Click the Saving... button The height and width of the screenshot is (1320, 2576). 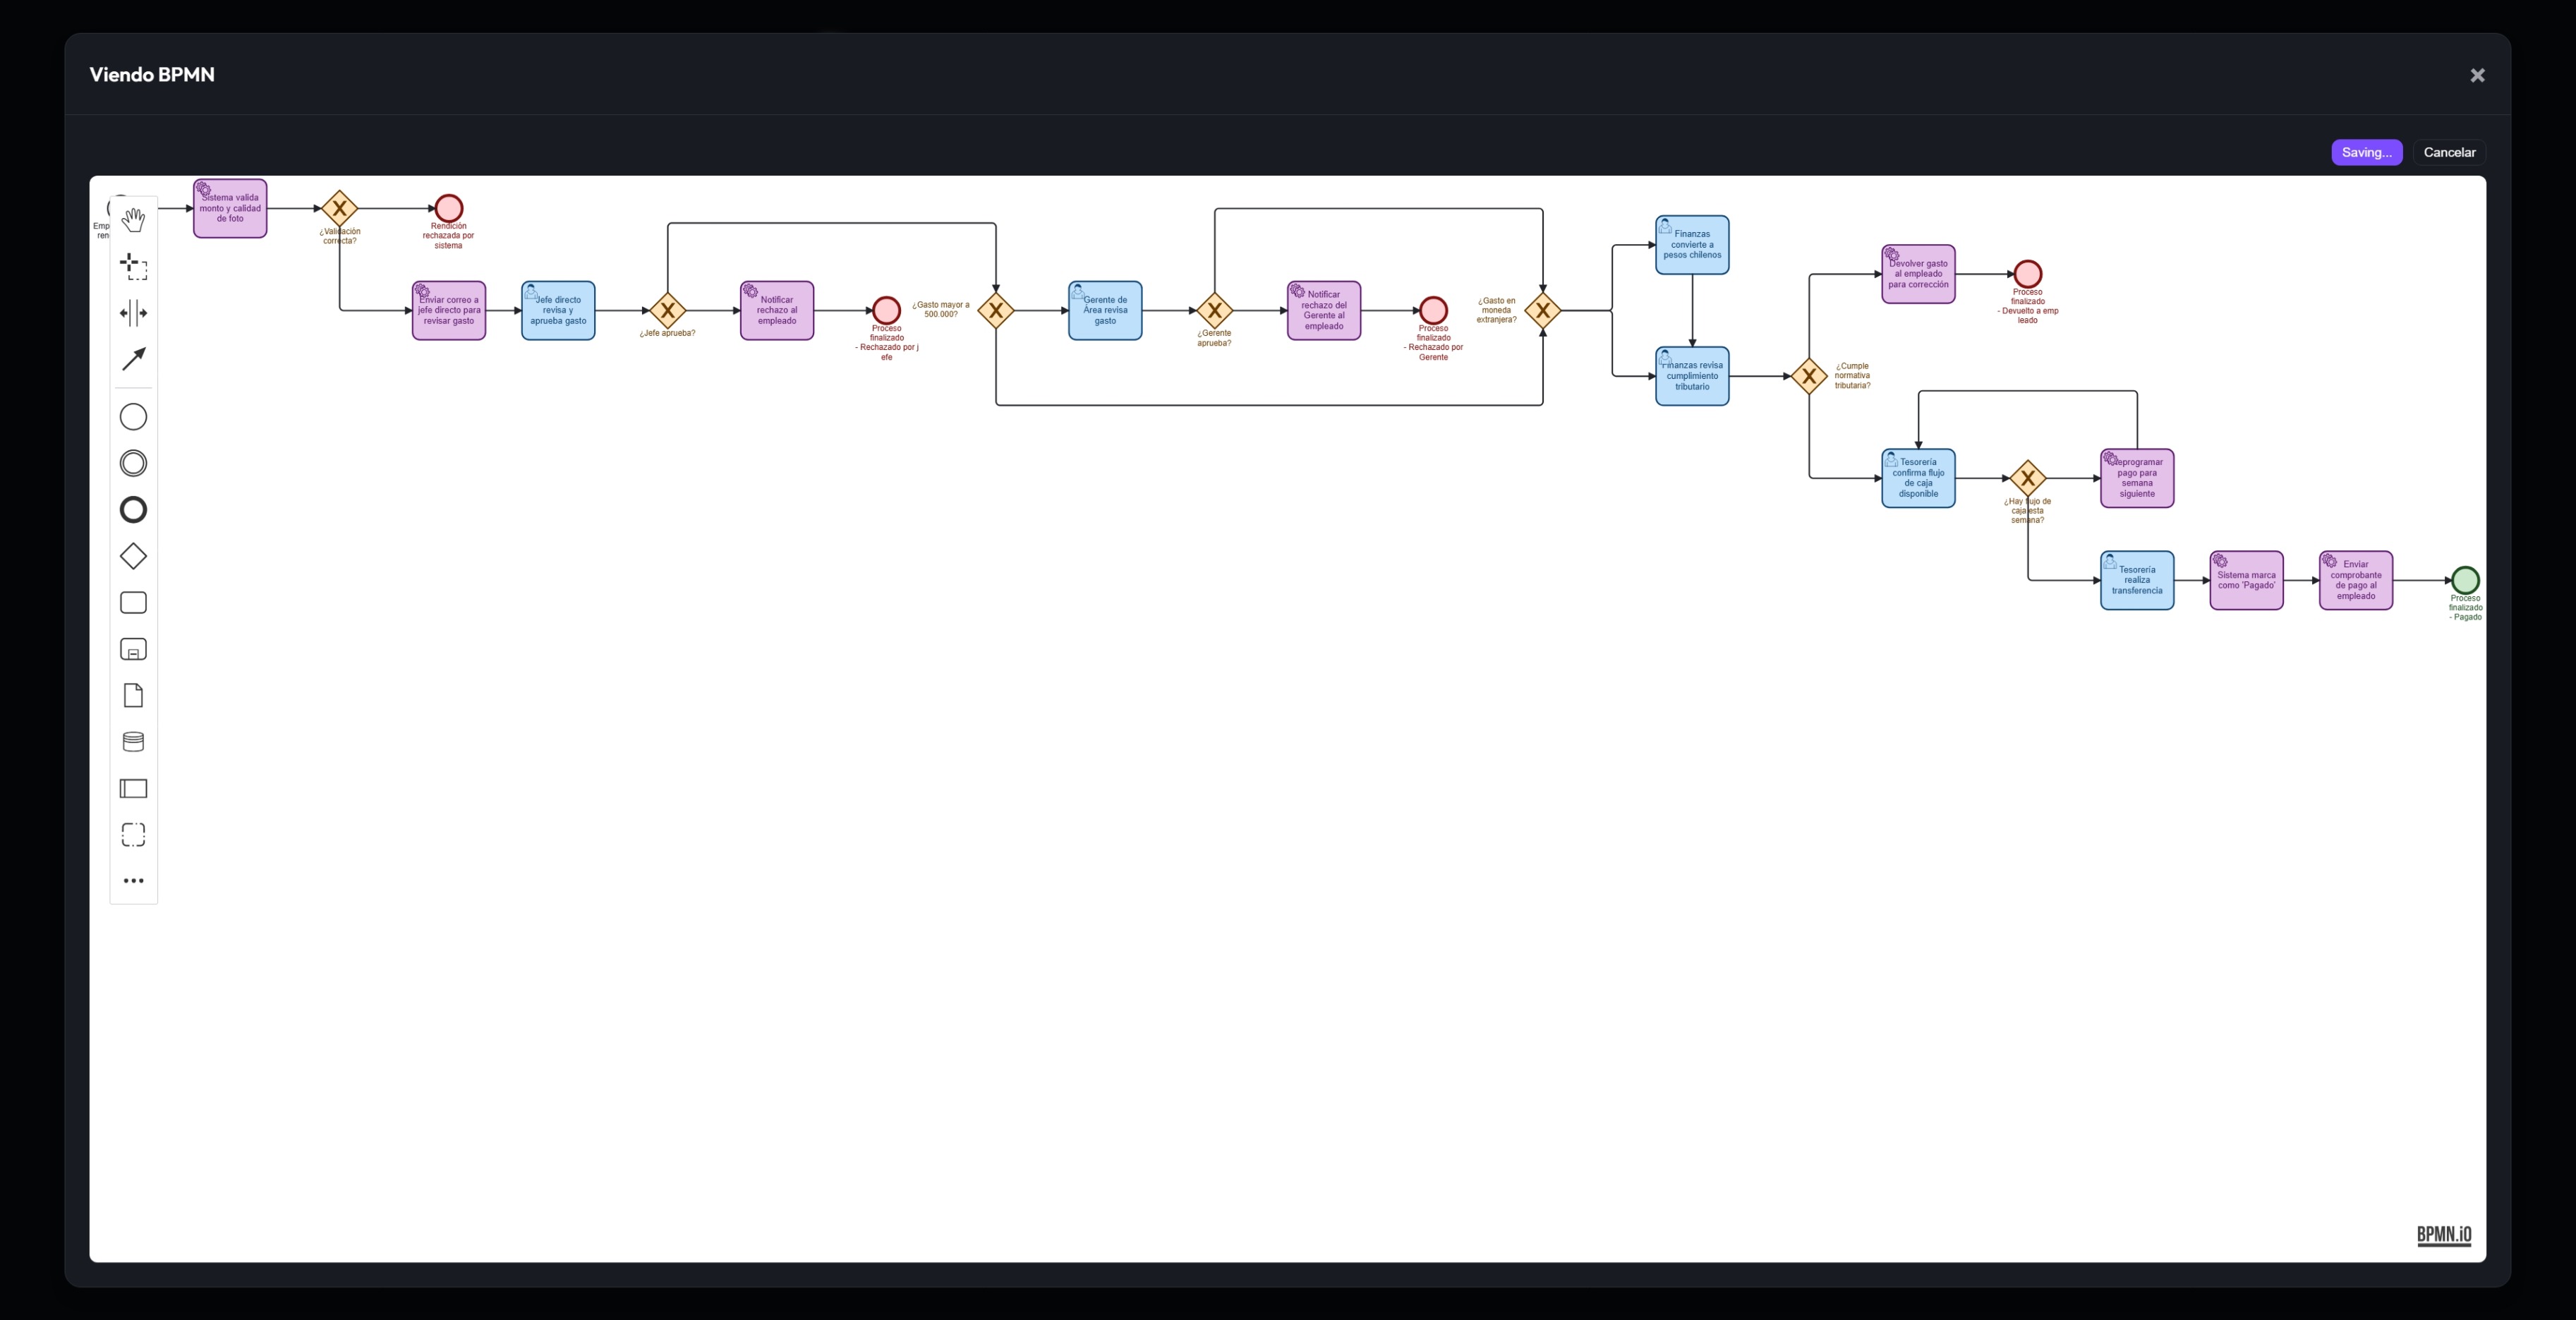[x=2366, y=152]
